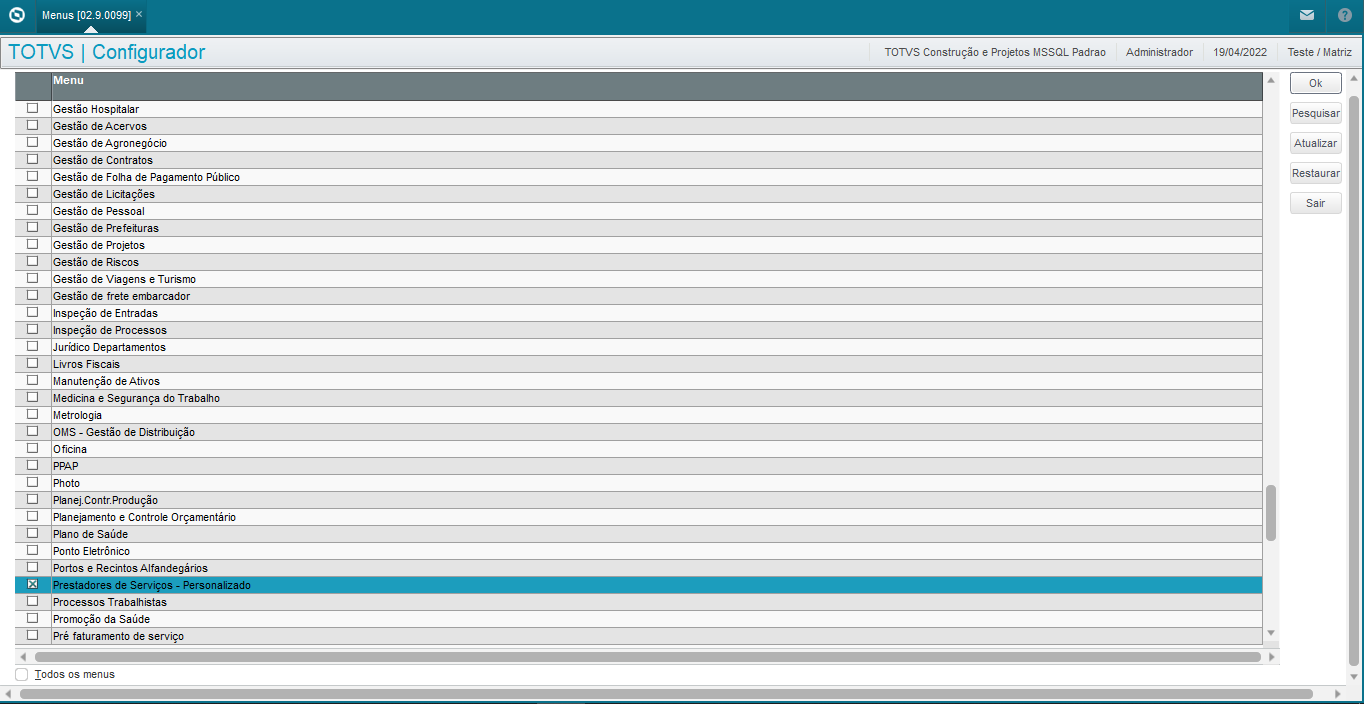1364x704 pixels.
Task: Check the Livros Fiscais checkbox
Action: coord(32,363)
